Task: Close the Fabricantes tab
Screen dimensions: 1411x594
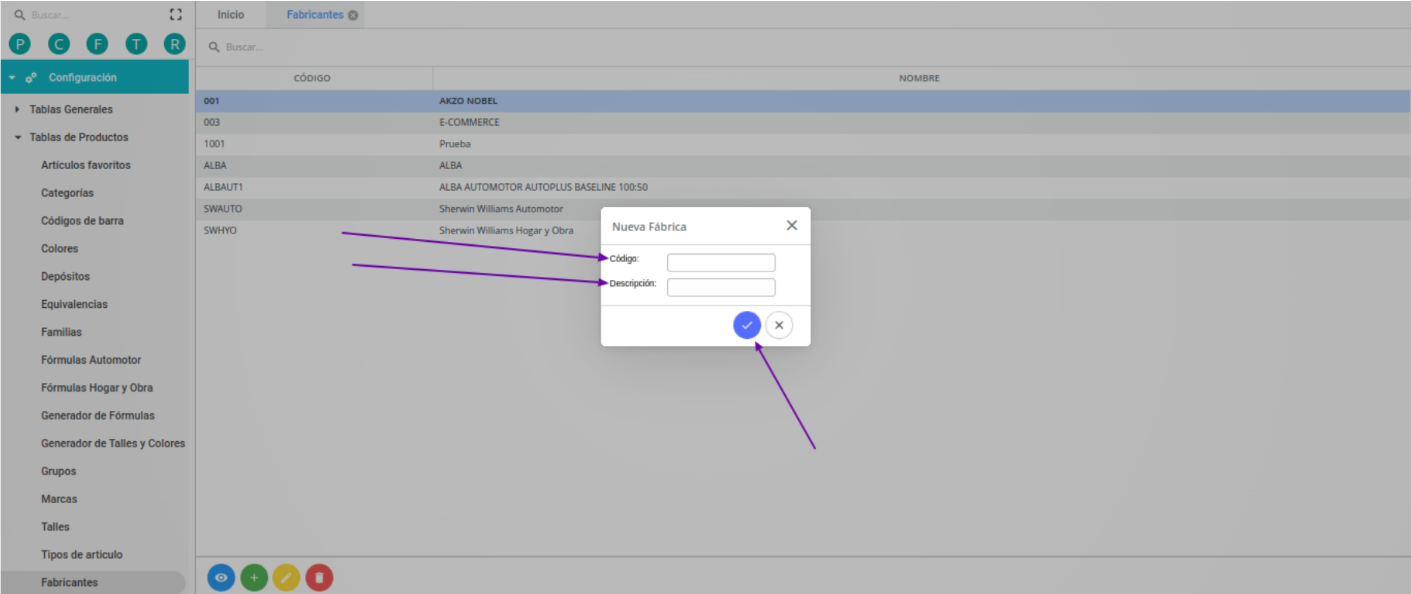Action: click(x=353, y=15)
